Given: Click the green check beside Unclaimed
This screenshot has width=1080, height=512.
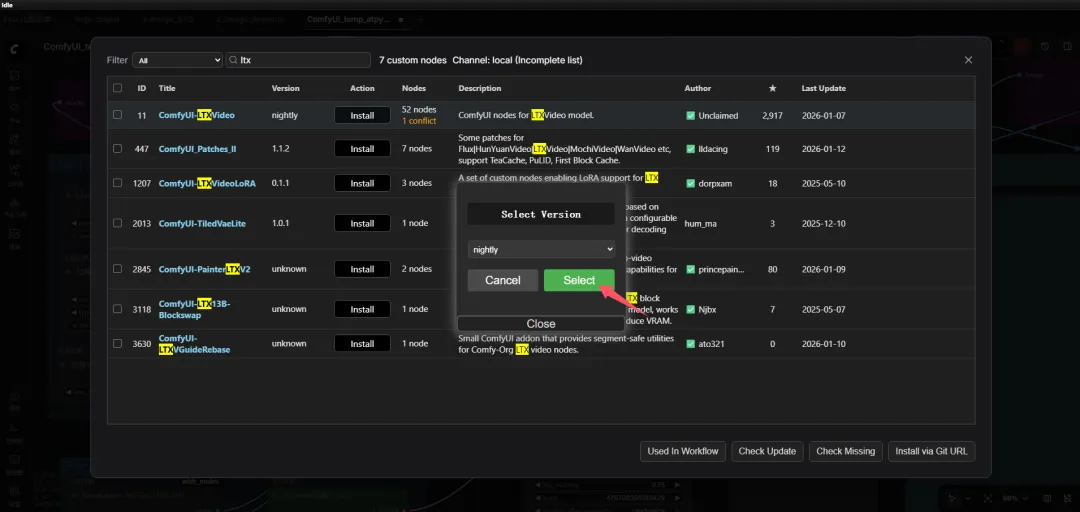Looking at the screenshot, I should tap(690, 116).
